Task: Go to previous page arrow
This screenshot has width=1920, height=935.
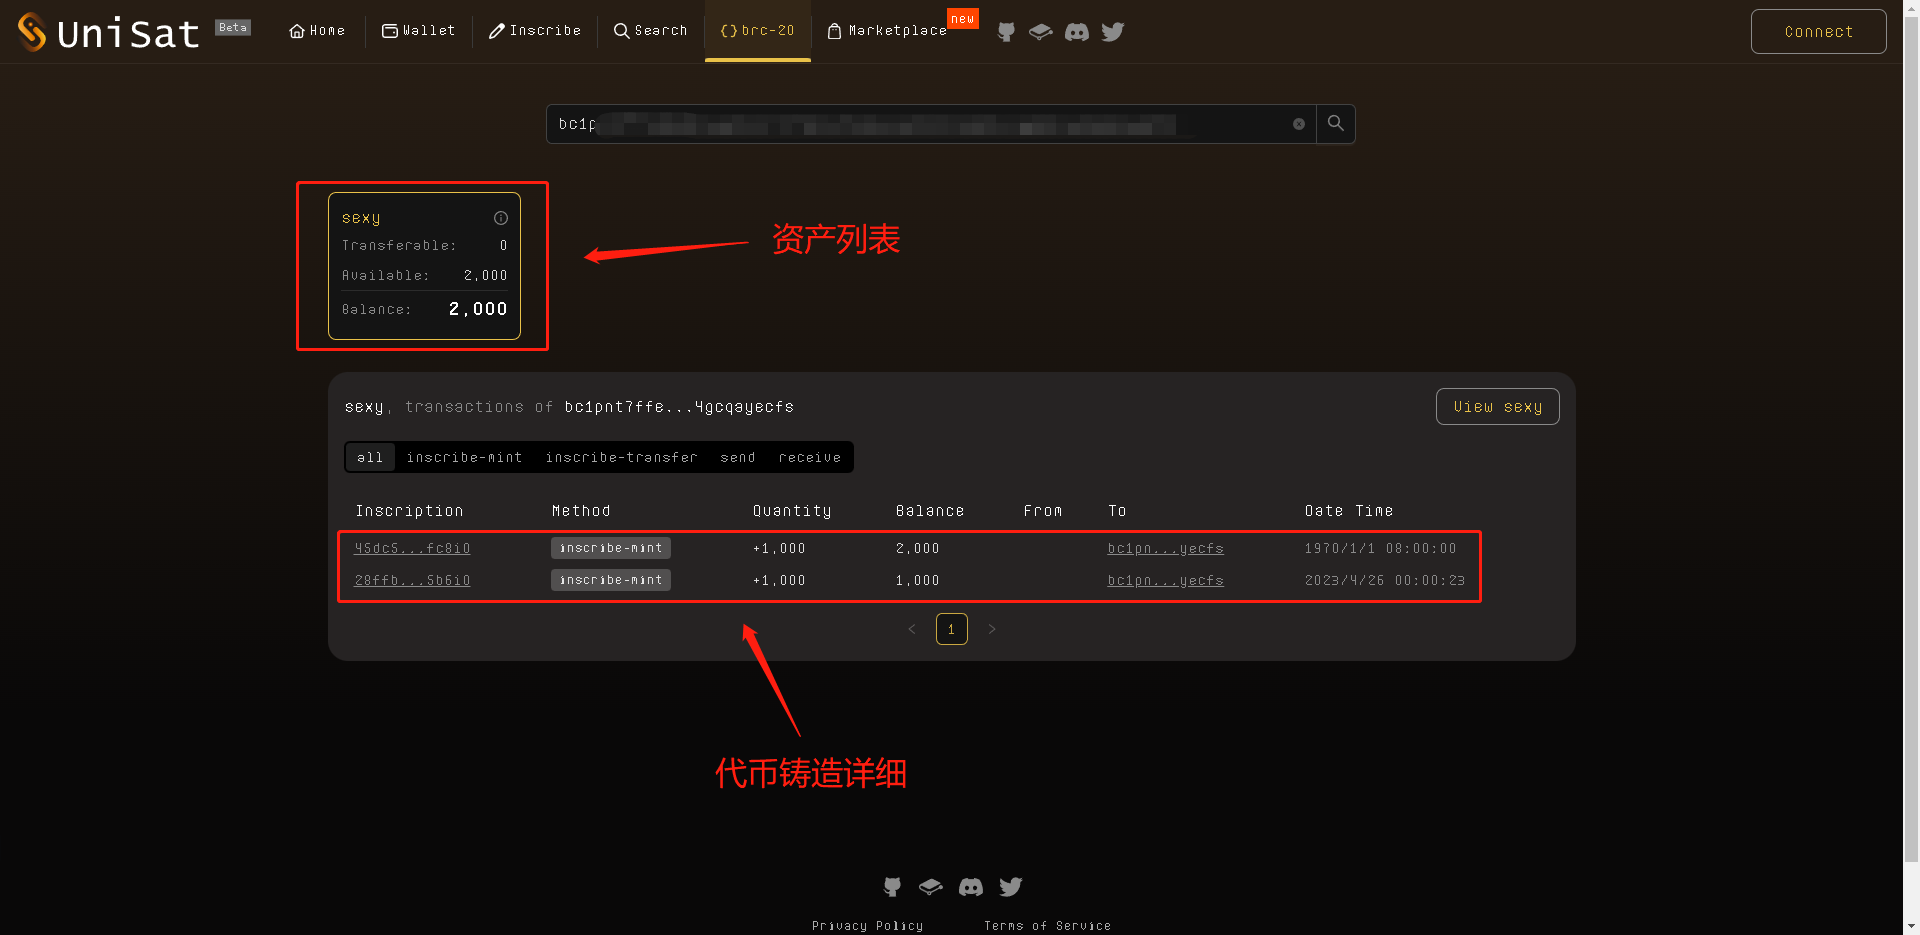Action: point(912,629)
